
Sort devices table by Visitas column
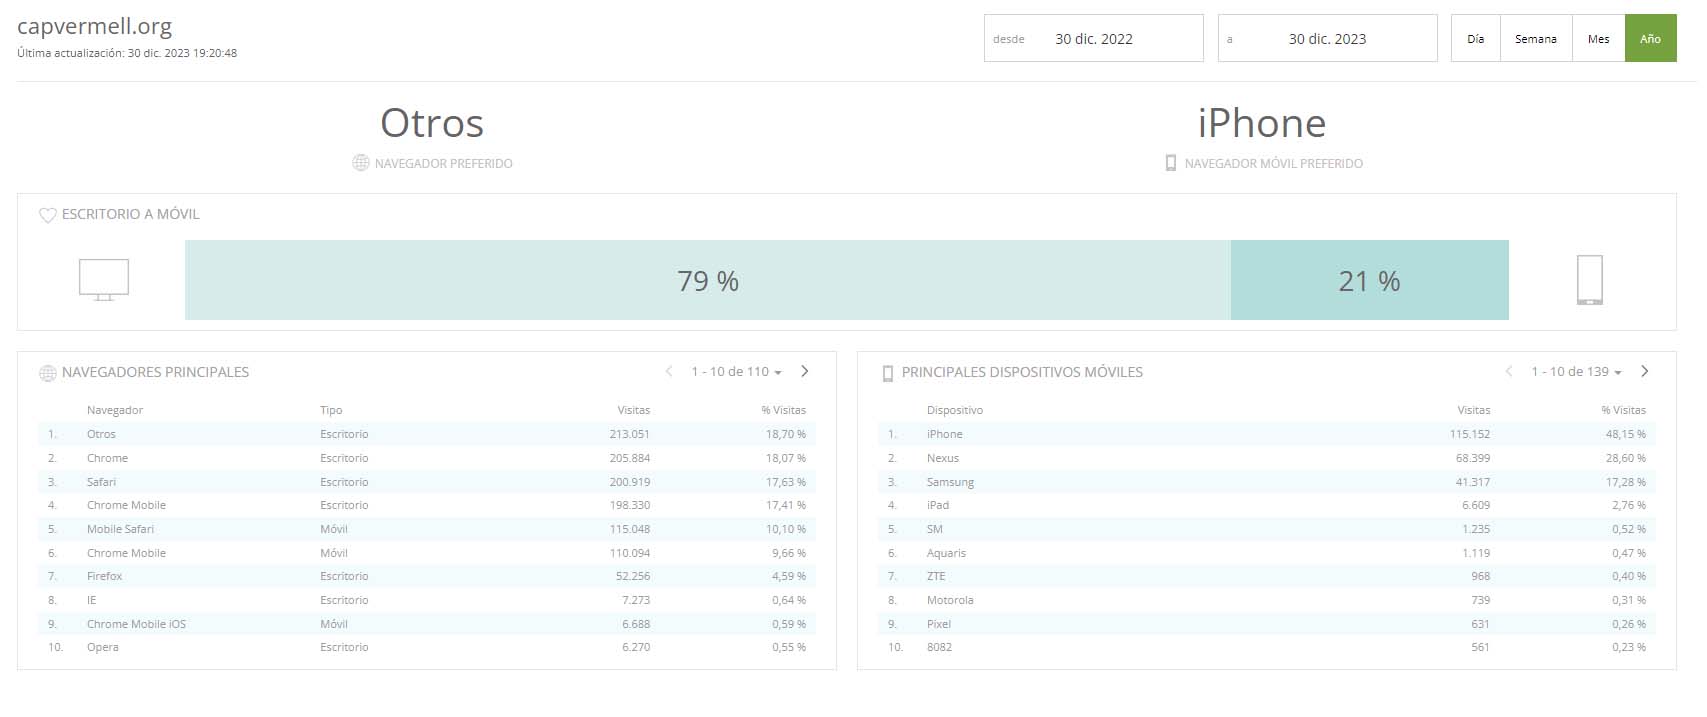pos(1474,410)
